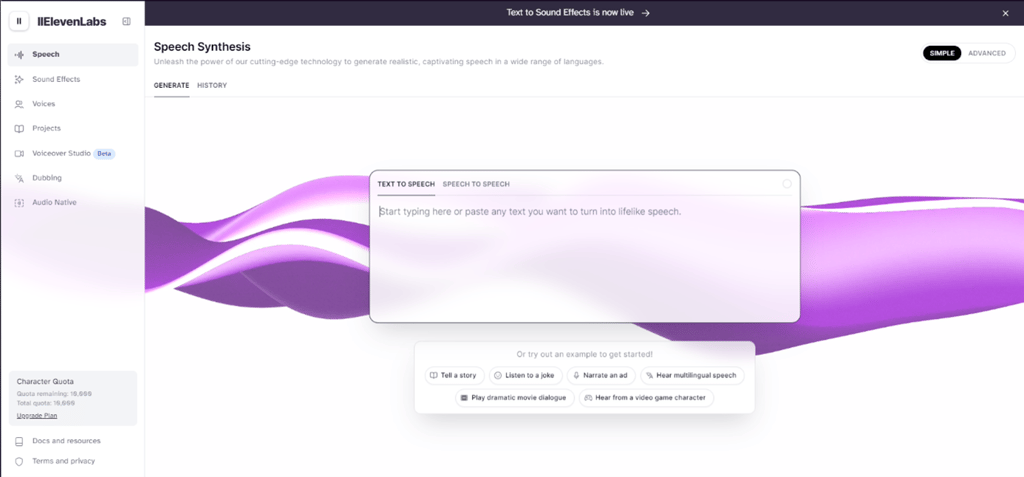Click the Speech Synthesis heading
This screenshot has height=477, width=1024.
click(x=202, y=46)
